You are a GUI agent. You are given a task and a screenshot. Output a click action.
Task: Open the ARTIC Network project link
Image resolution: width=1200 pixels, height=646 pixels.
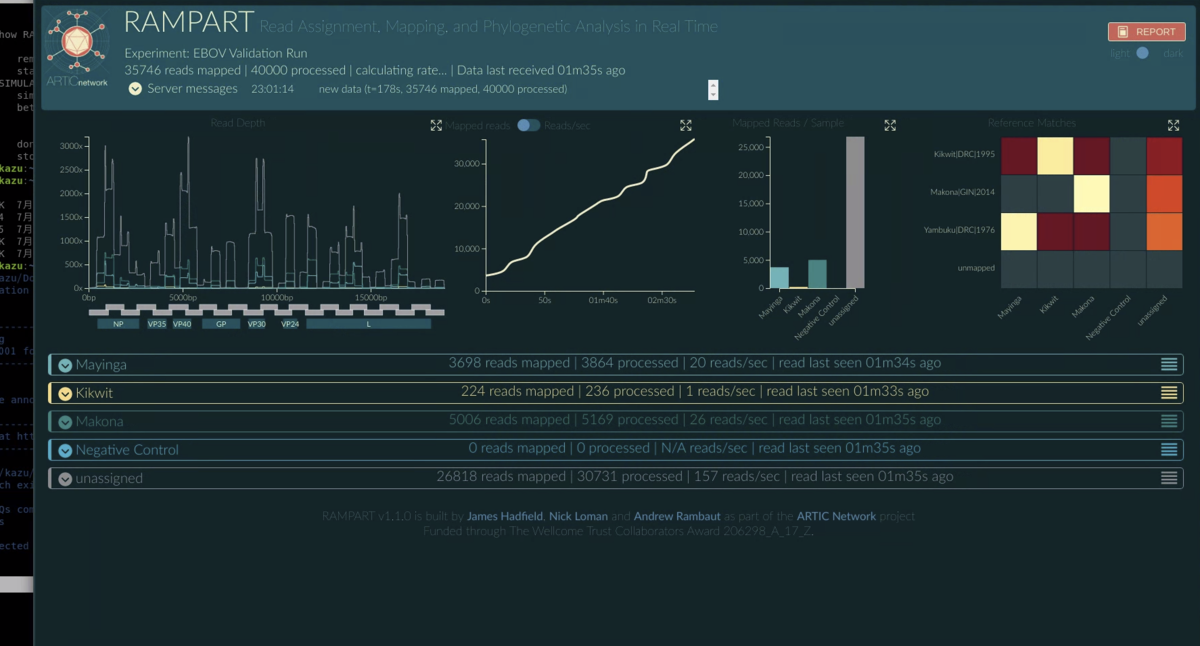(836, 516)
